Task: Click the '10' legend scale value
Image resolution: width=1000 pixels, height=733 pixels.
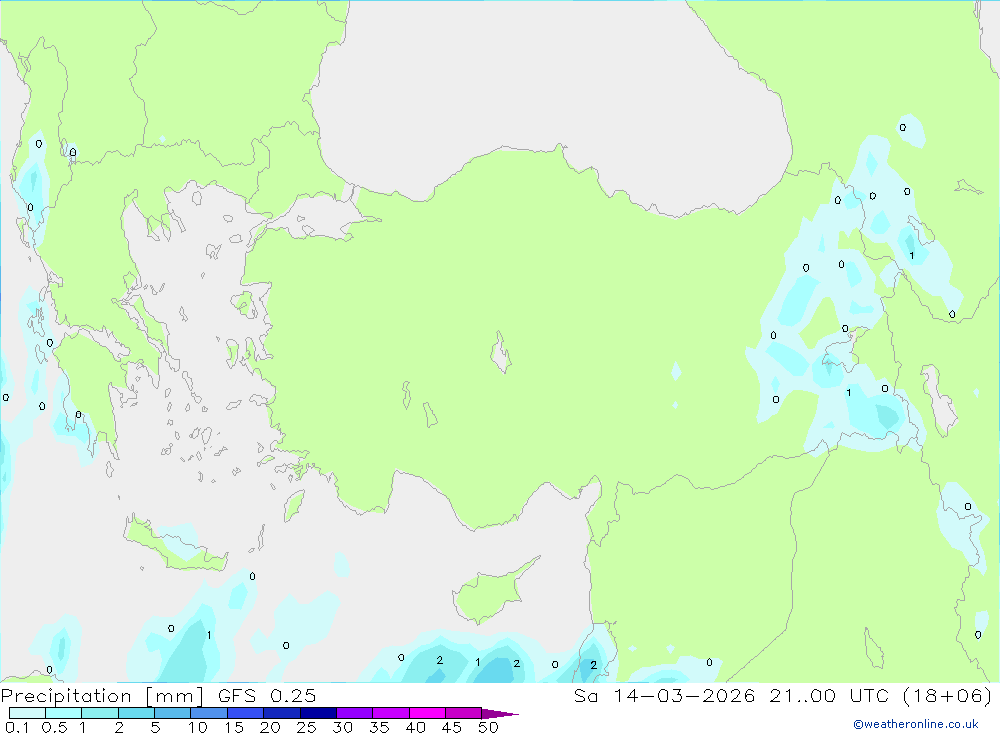Action: (x=198, y=727)
